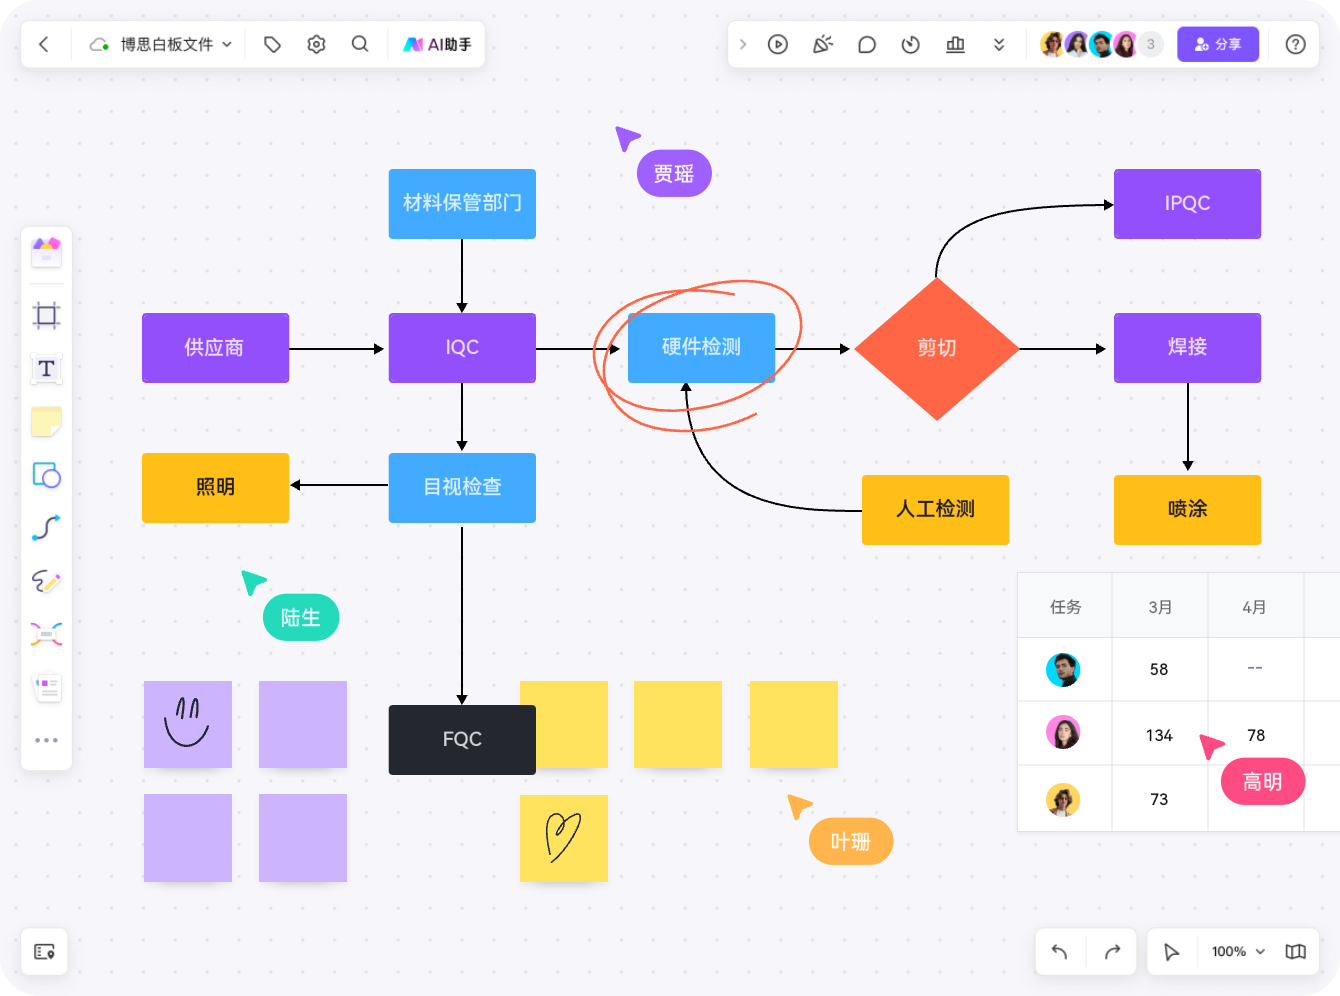The image size is (1340, 996).
Task: Click the 任务 table header cell
Action: click(1065, 606)
